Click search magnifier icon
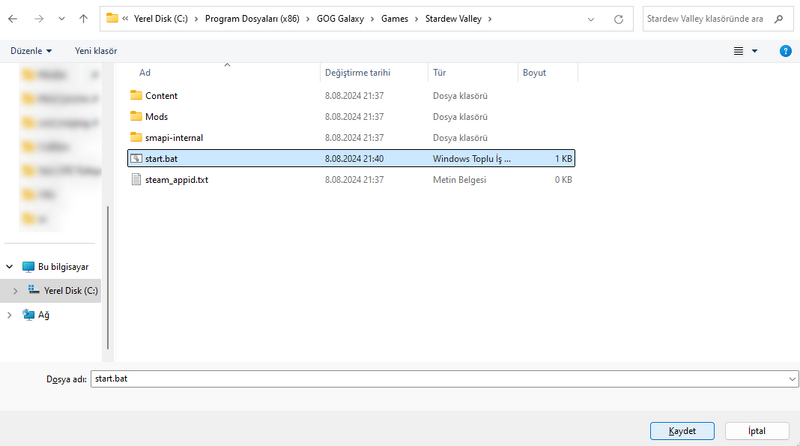 pos(779,19)
